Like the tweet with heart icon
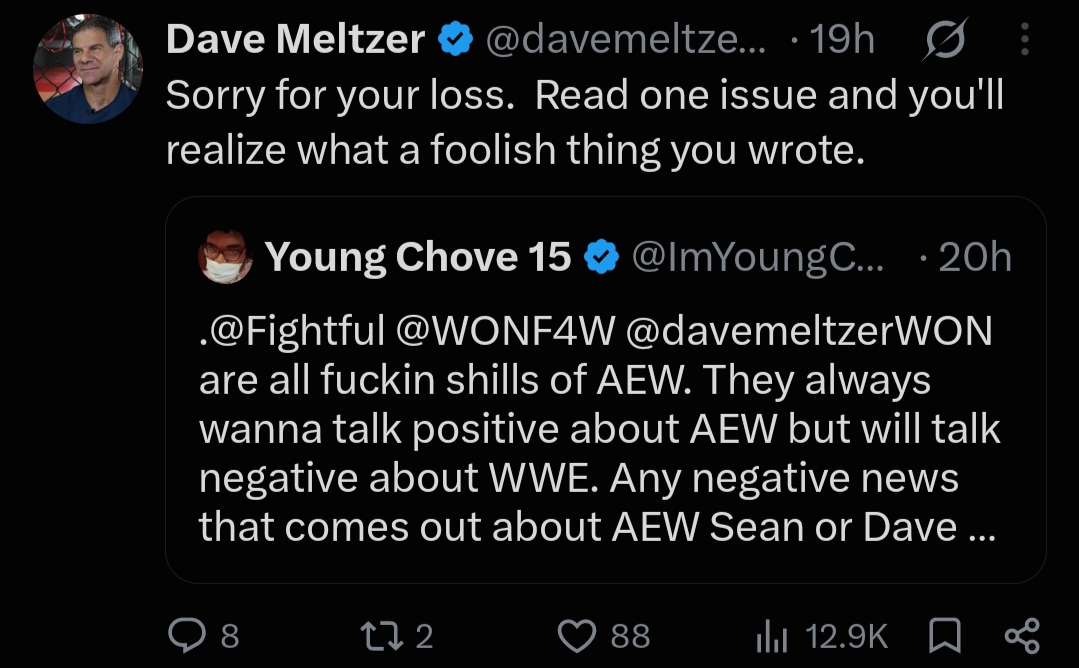Viewport: 1079px width, 668px height. [576, 635]
